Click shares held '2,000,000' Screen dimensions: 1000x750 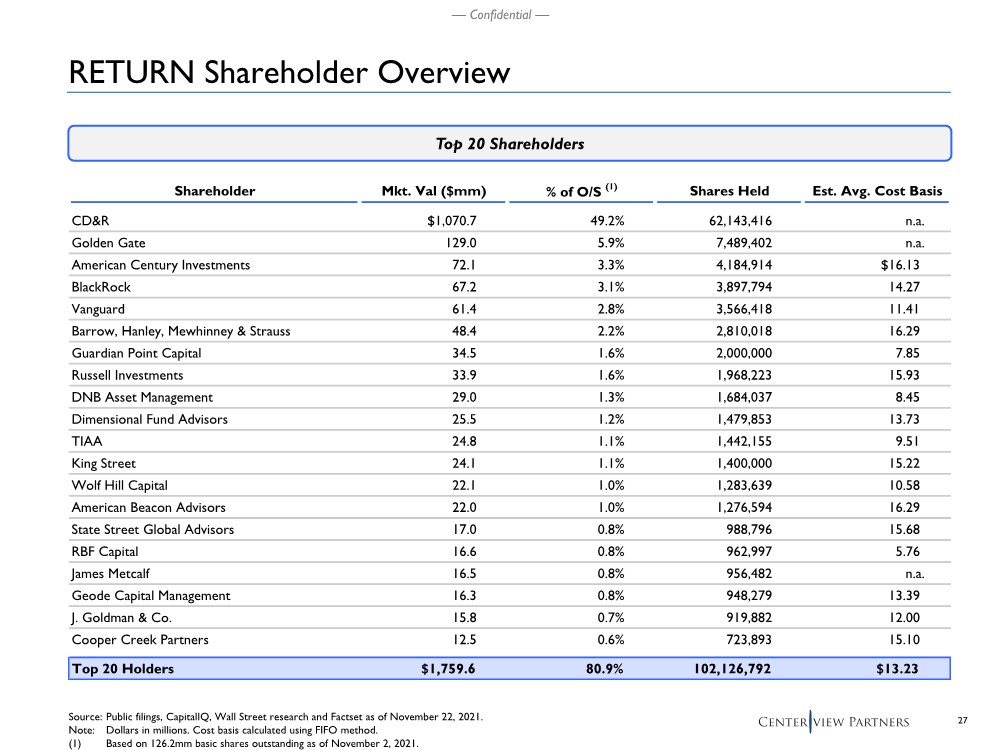tap(744, 353)
